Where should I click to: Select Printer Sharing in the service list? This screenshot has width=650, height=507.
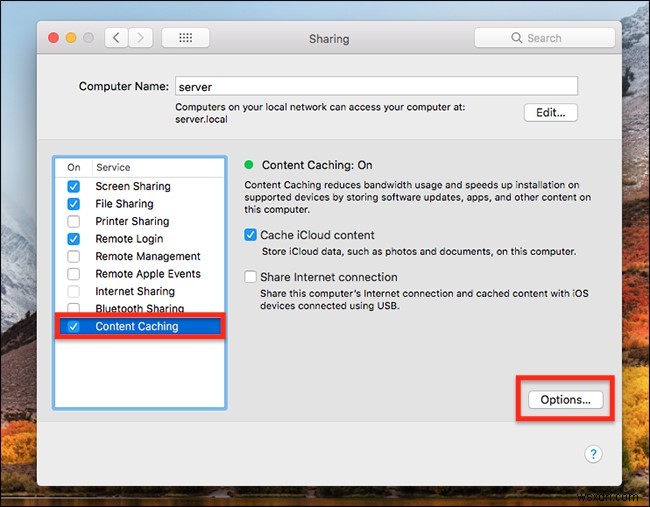[x=132, y=221]
